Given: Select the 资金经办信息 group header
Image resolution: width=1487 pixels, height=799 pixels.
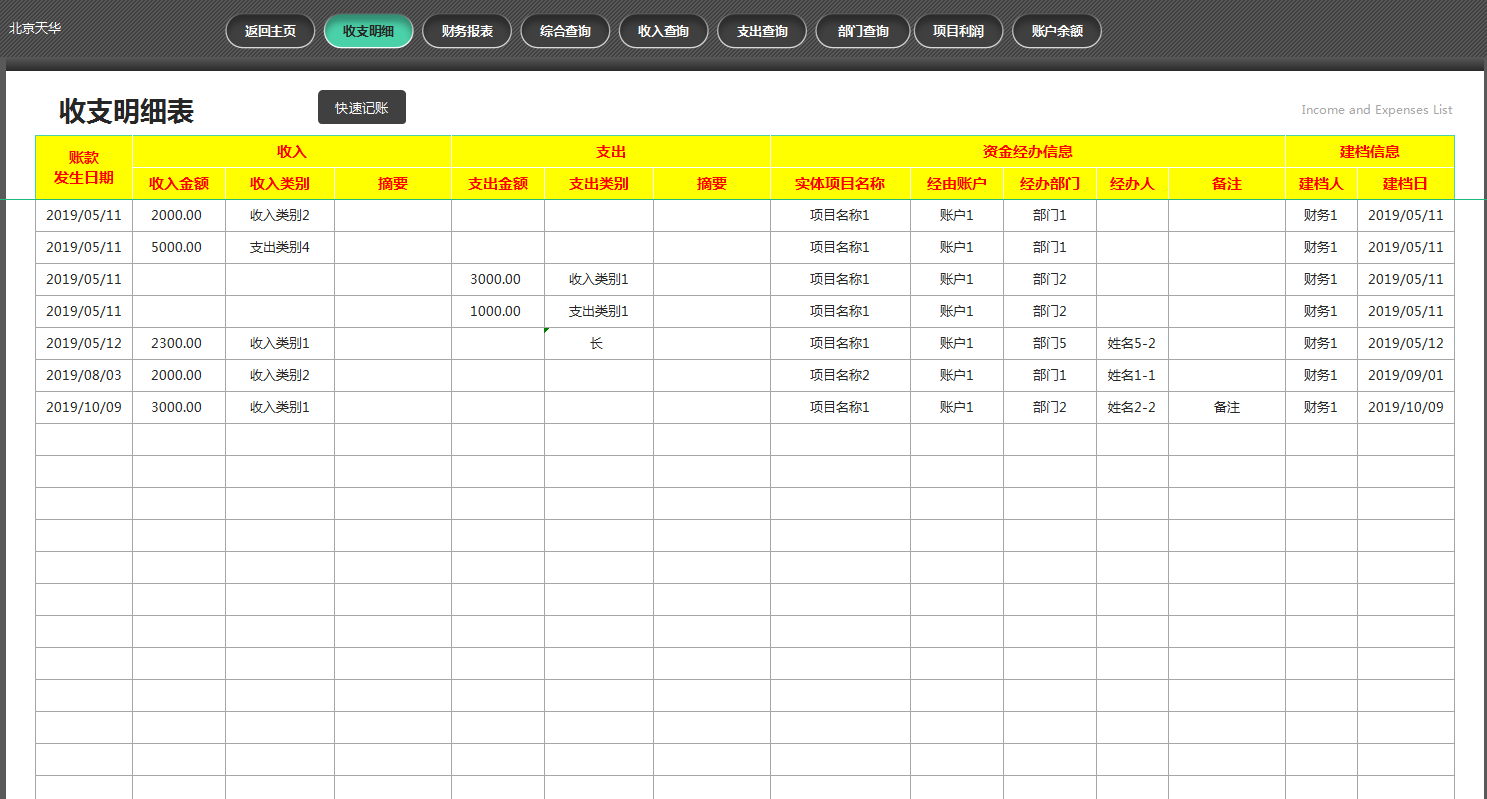Looking at the screenshot, I should pos(1028,152).
